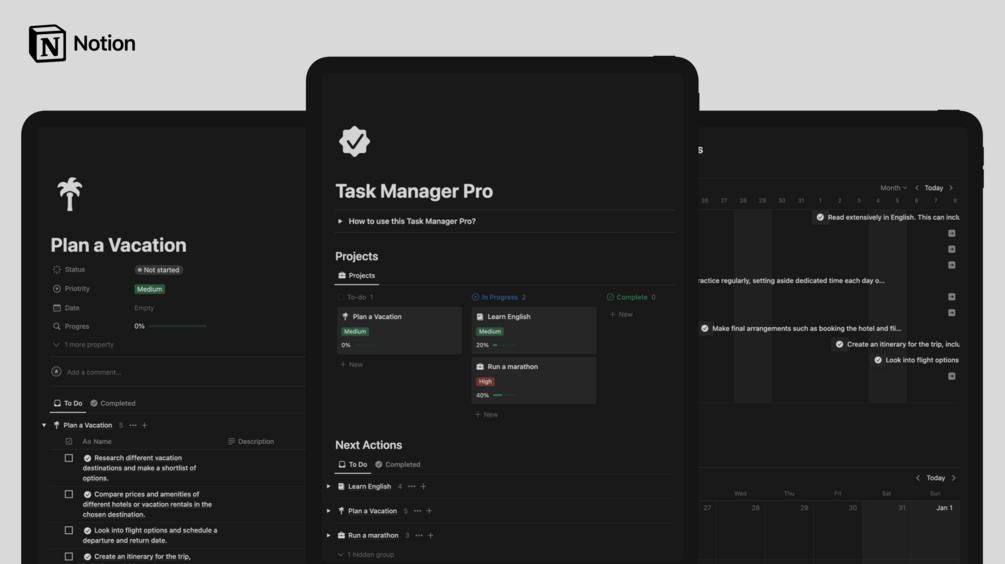Click New under the Complete column

click(x=621, y=315)
